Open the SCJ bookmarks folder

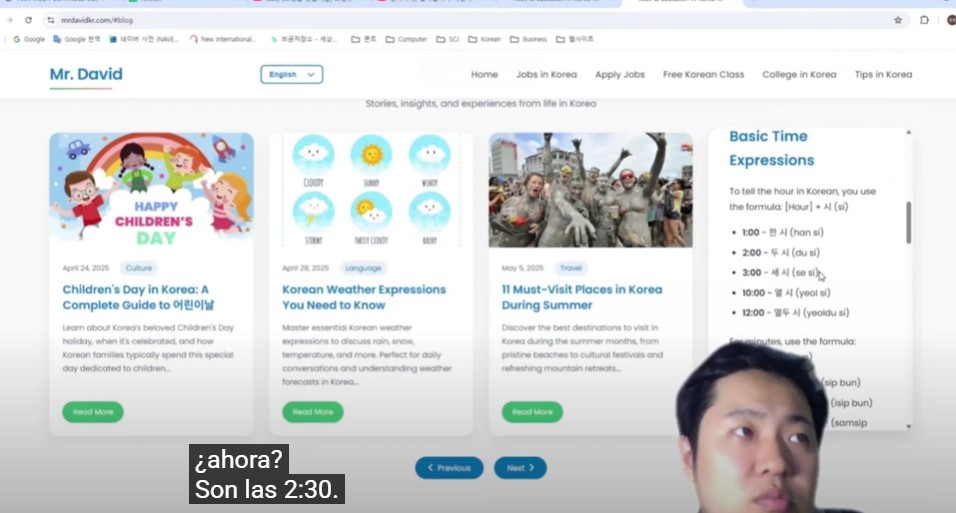[448, 39]
